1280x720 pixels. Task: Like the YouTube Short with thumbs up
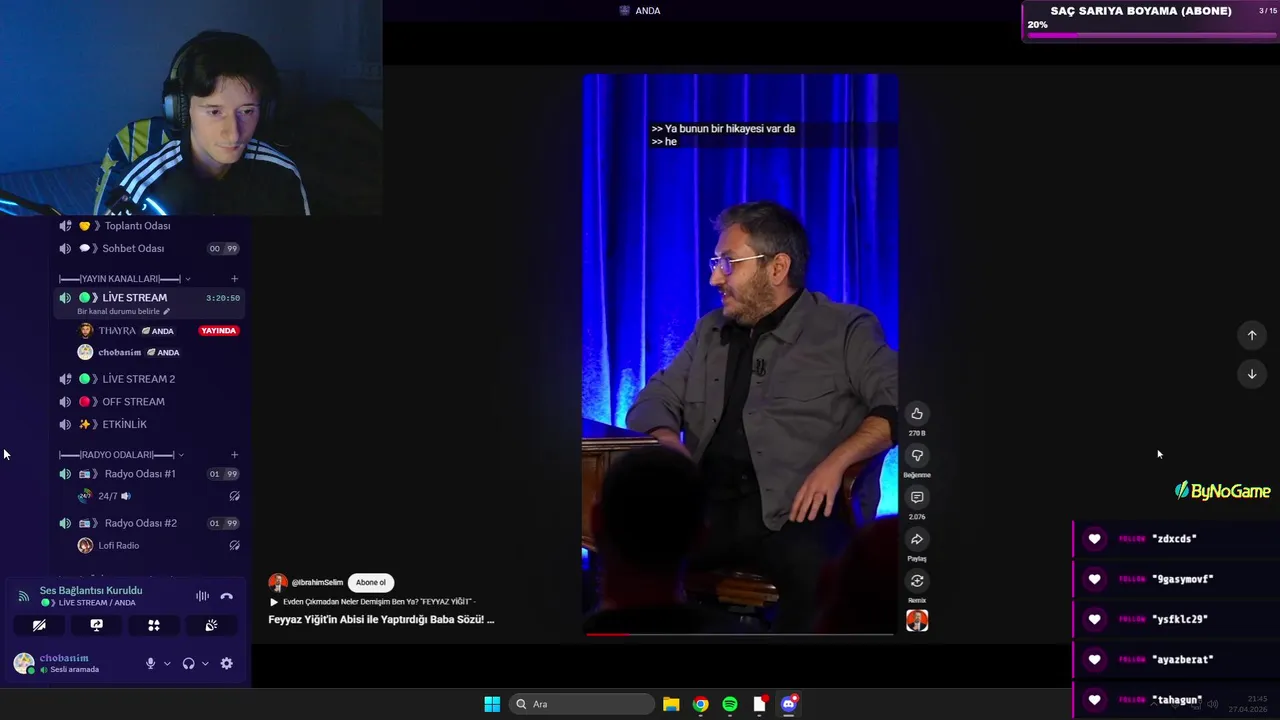pyautogui.click(x=917, y=414)
